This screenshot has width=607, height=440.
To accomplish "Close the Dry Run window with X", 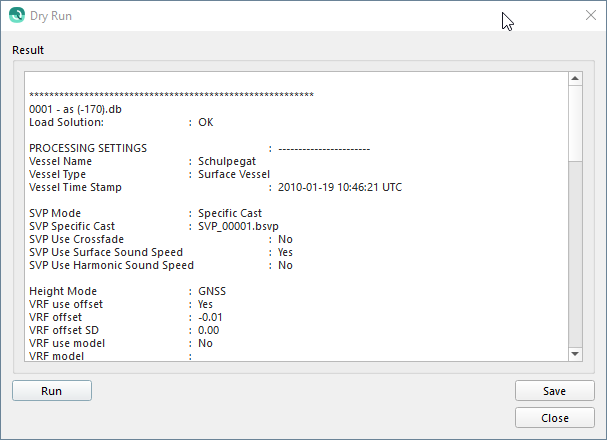I will pyautogui.click(x=589, y=16).
